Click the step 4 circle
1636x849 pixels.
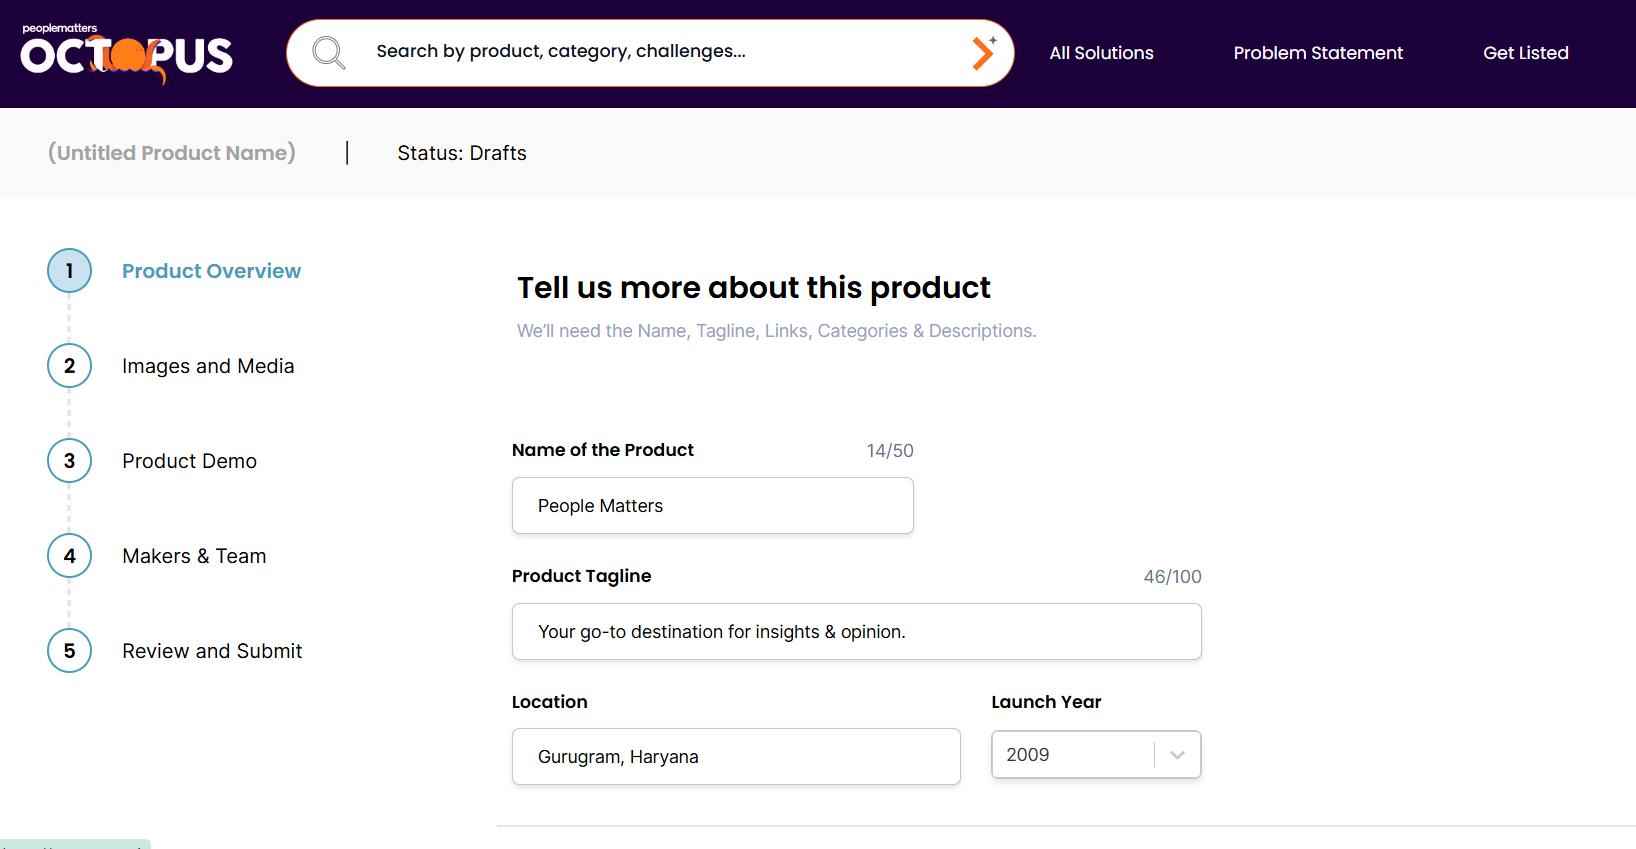point(69,556)
